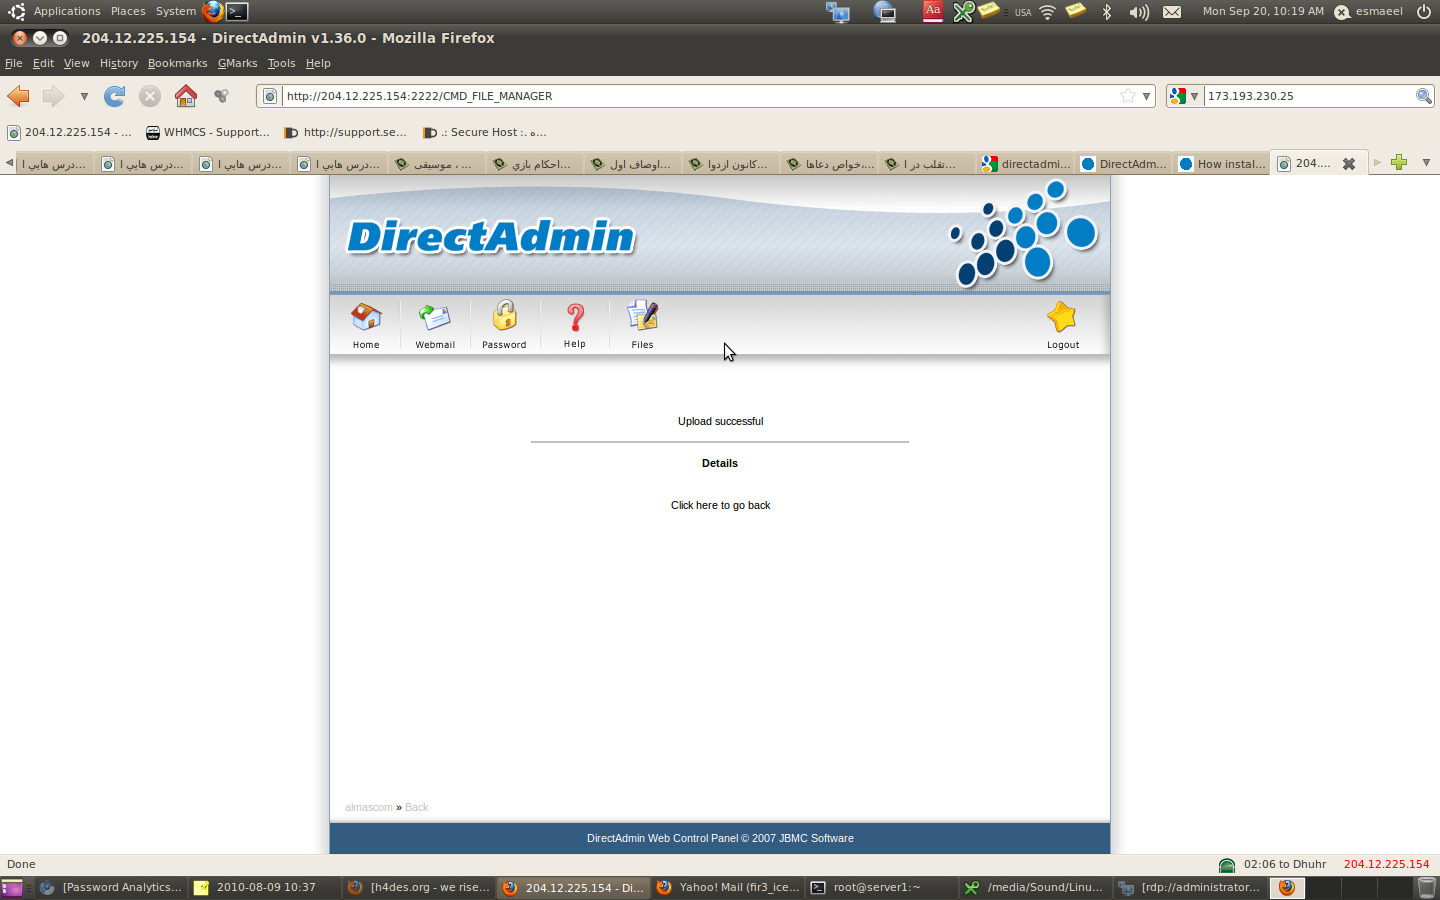Click the search magnifier icon
1440x900 pixels.
[x=1424, y=96]
